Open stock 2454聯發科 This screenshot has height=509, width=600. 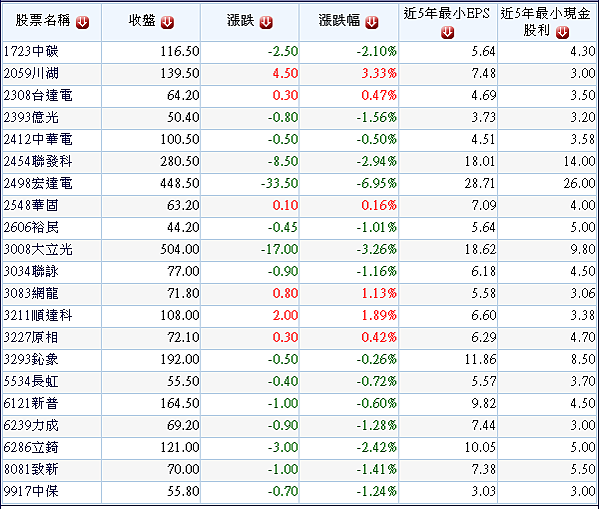pos(38,161)
